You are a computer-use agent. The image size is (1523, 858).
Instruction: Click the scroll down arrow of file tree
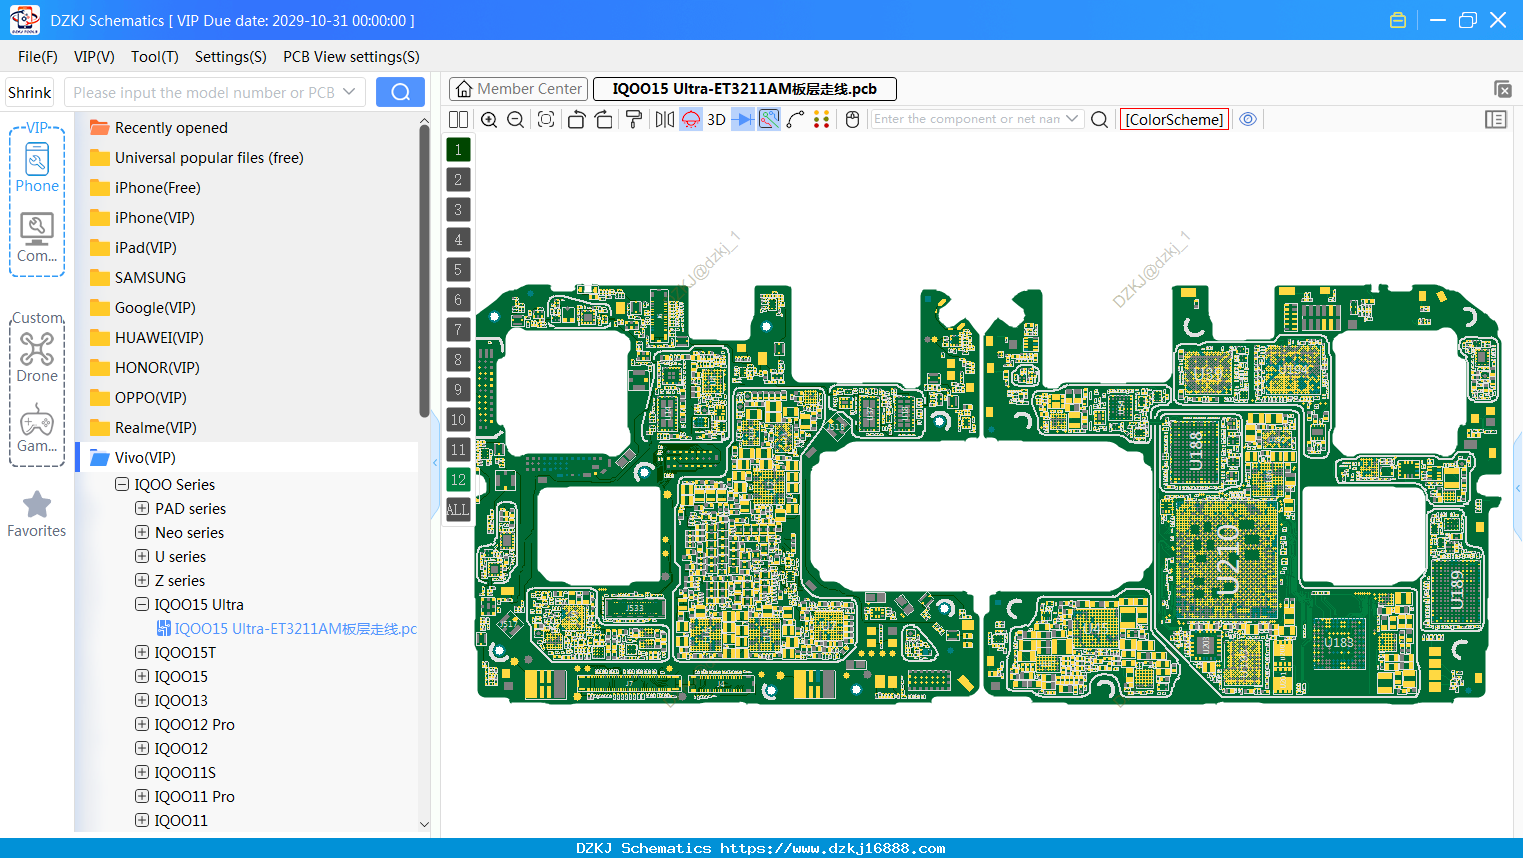click(x=424, y=824)
